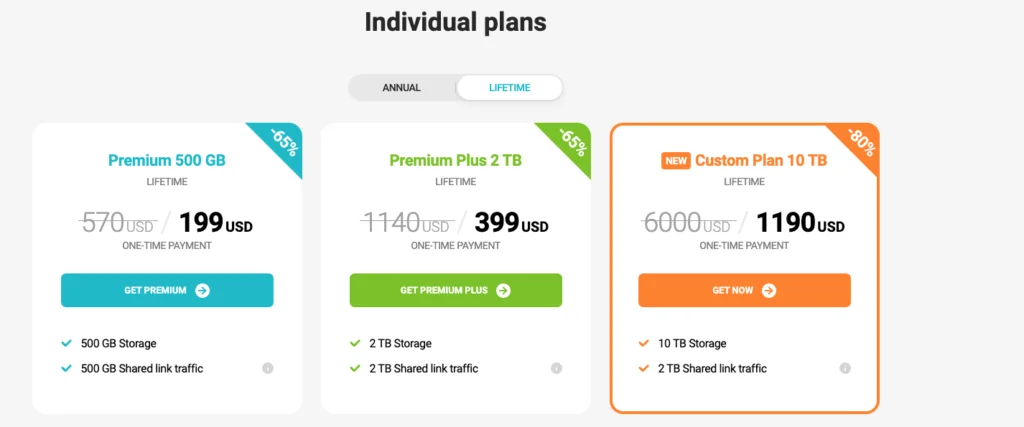Viewport: 1024px width, 427px height.
Task: Click the Premium 500 GB plan title
Action: click(x=167, y=160)
